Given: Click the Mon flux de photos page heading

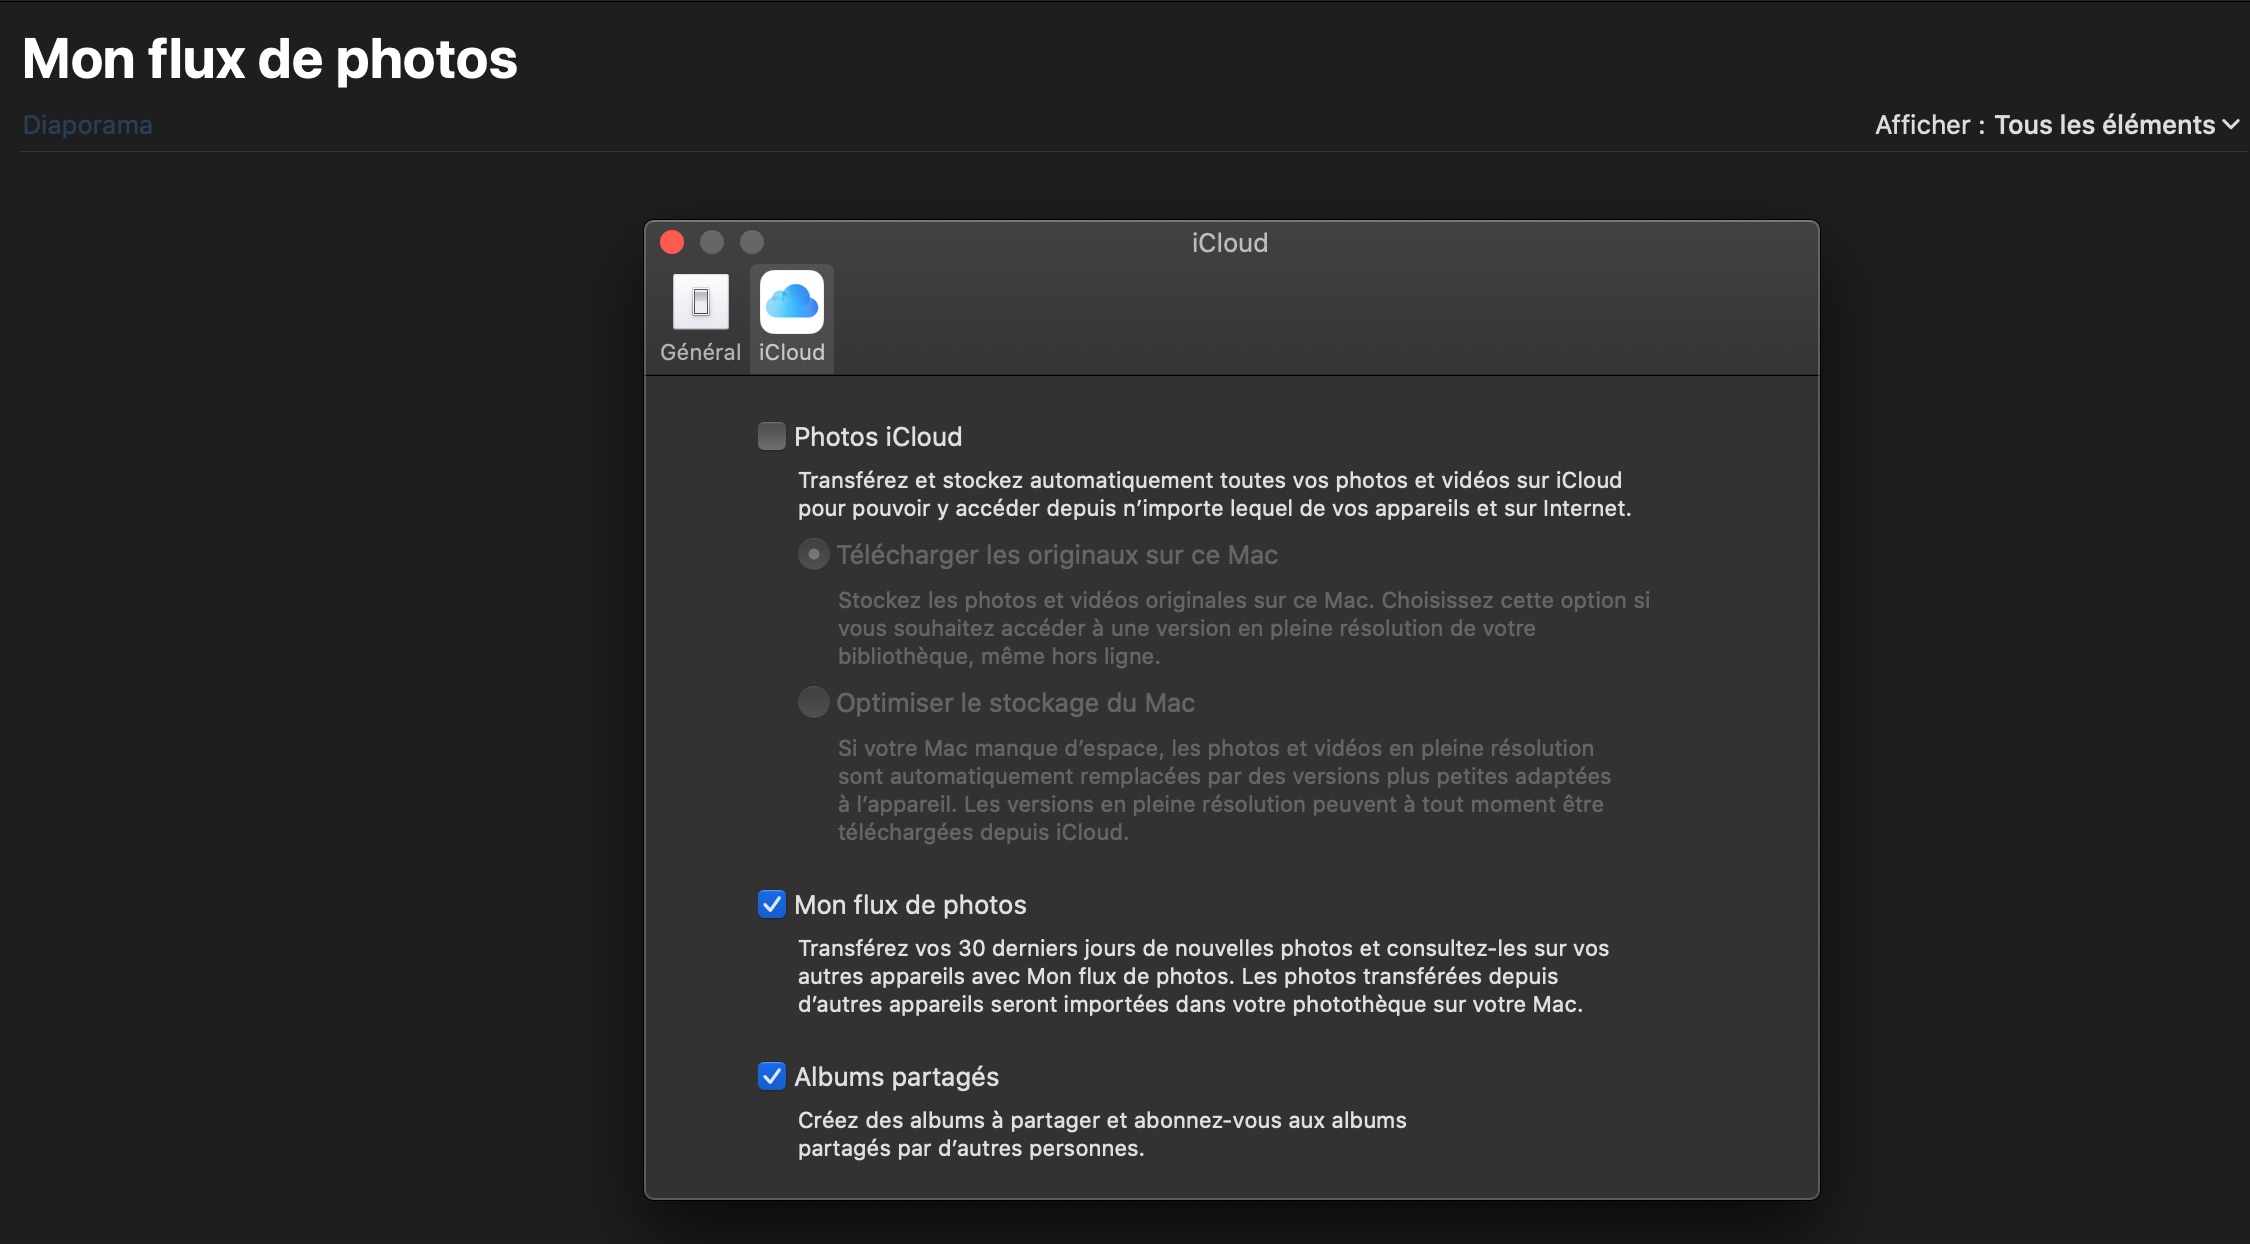Looking at the screenshot, I should [x=270, y=59].
